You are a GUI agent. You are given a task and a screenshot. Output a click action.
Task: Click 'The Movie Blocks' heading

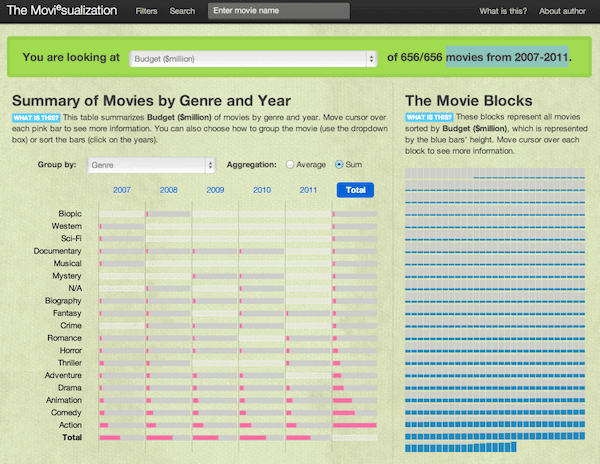[469, 101]
